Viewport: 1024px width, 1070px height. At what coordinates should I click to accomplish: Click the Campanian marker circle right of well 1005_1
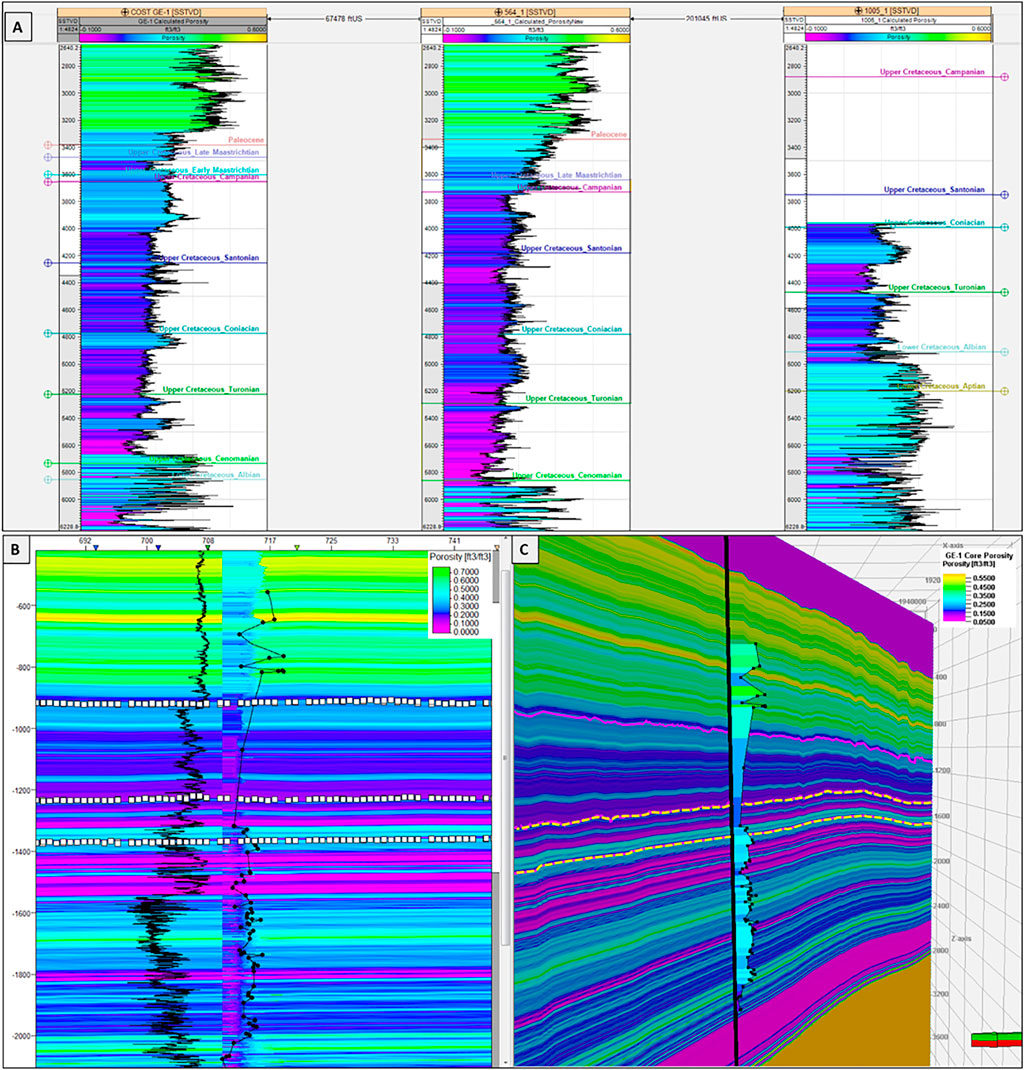1004,77
